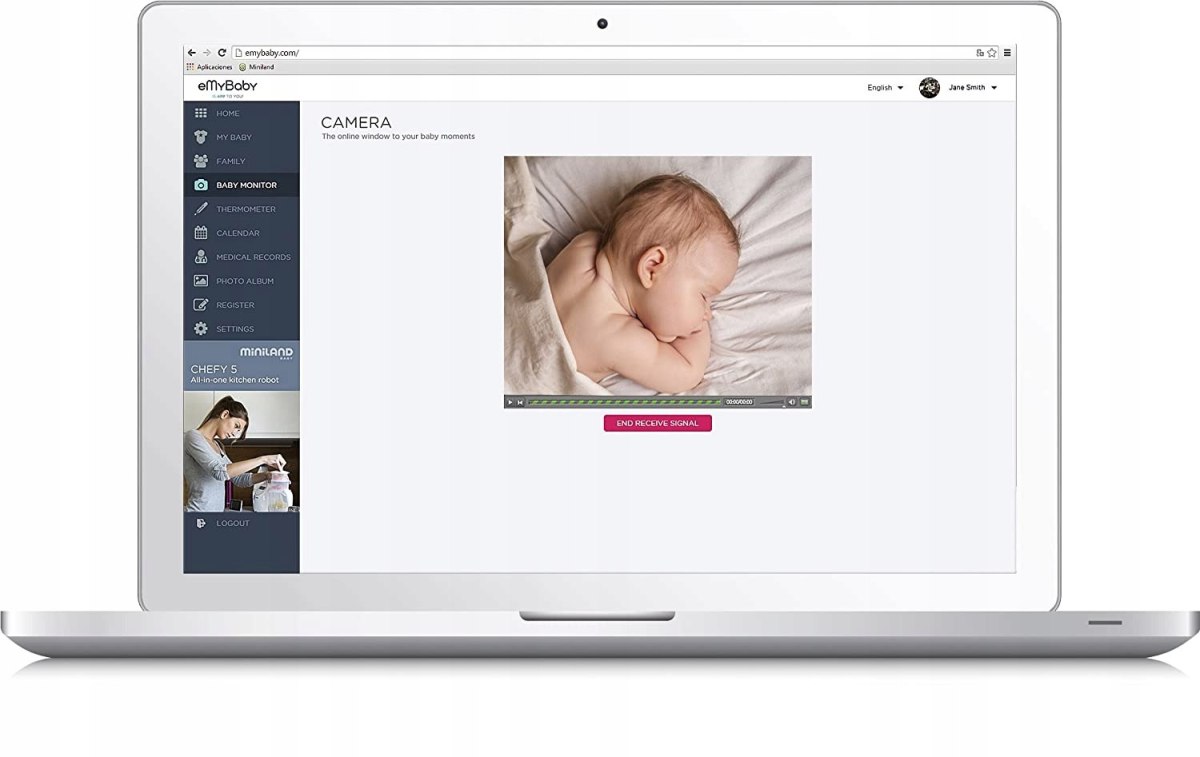Expand the English language dropdown

(885, 88)
